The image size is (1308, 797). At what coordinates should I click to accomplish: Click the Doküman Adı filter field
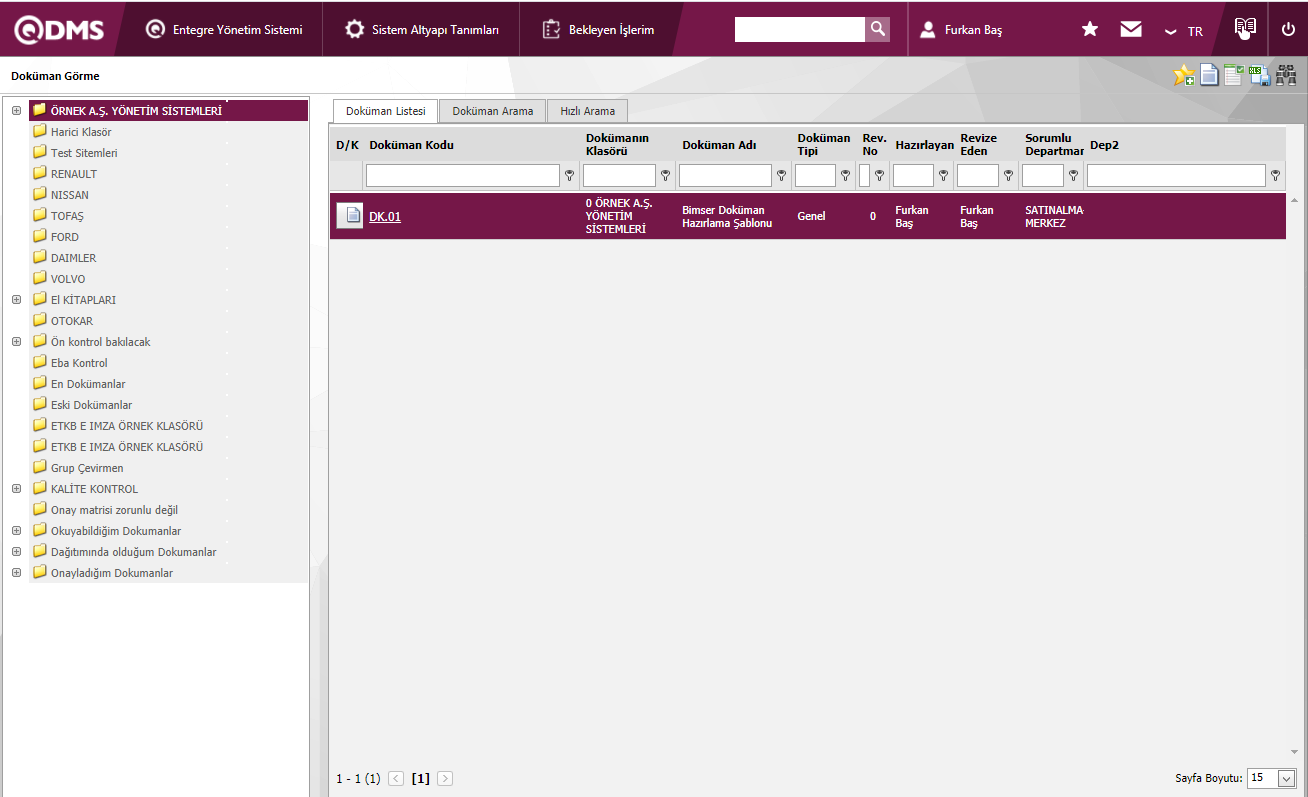(726, 176)
